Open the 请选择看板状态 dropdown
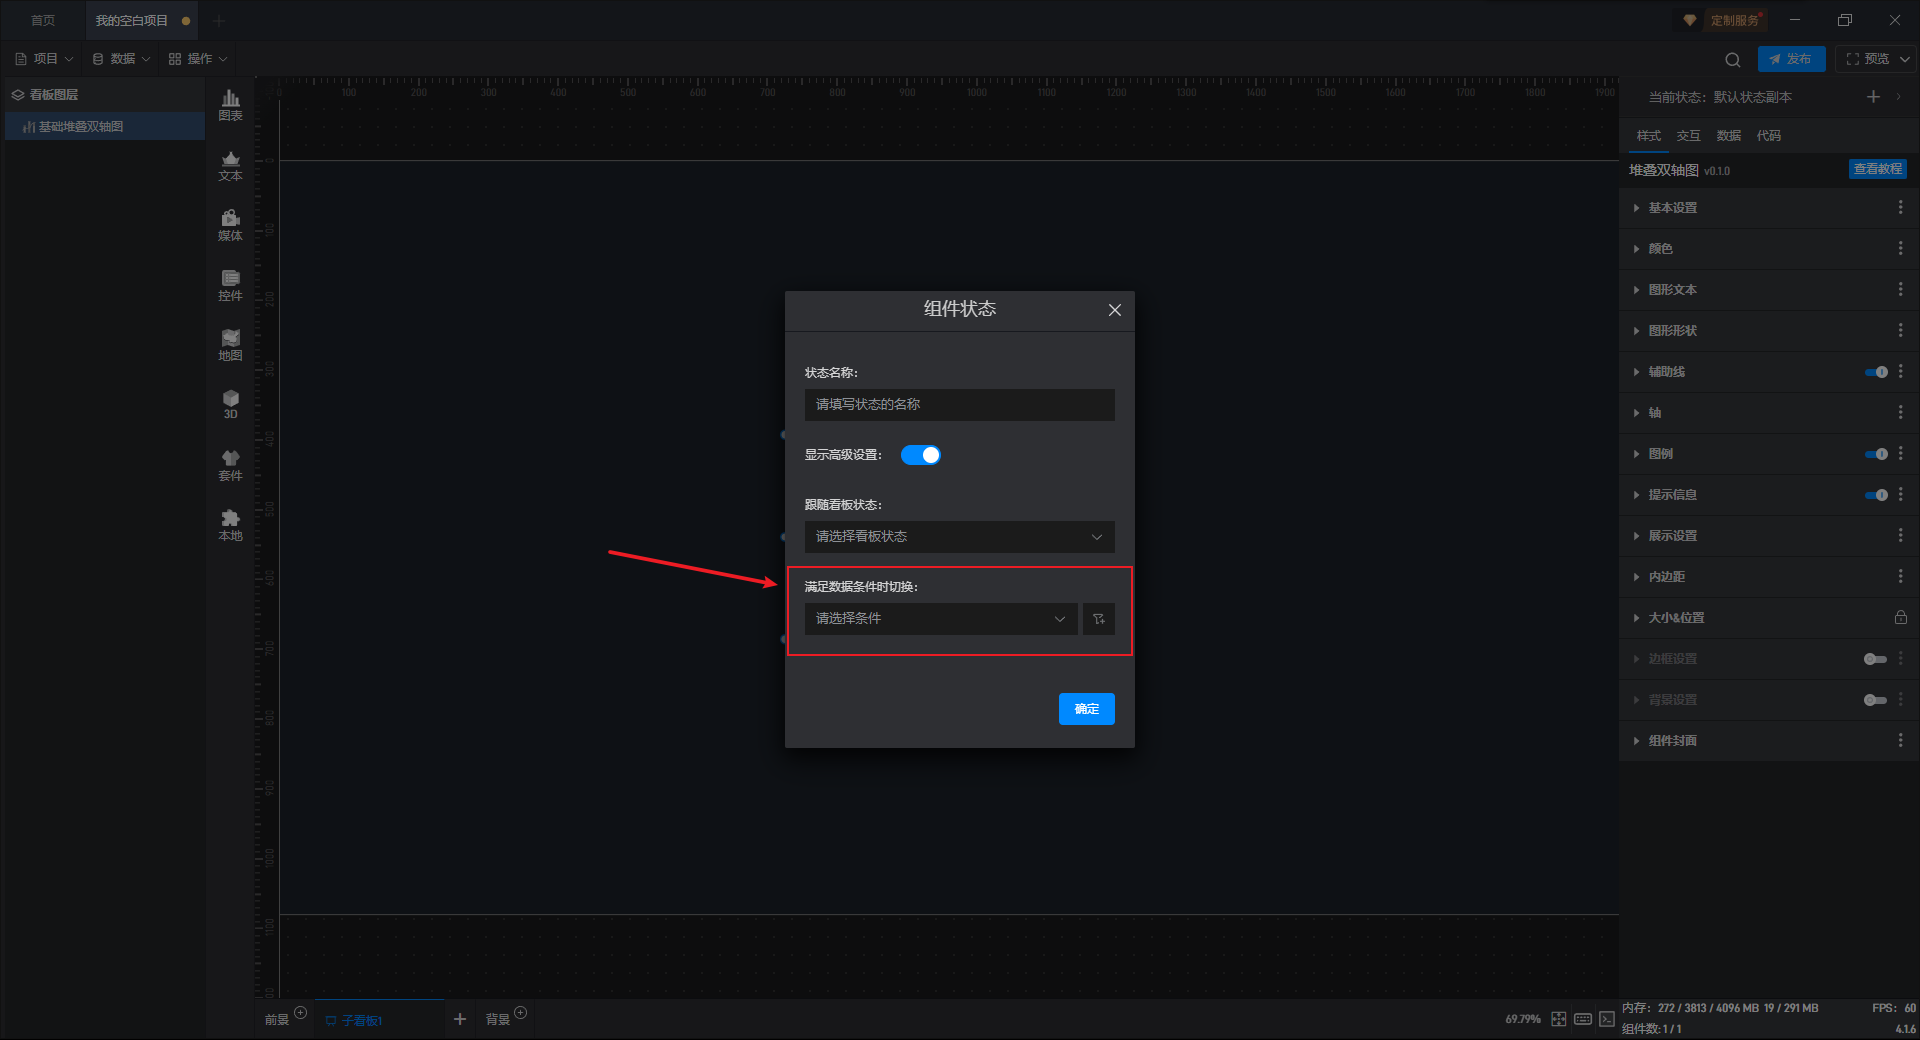Viewport: 1920px width, 1040px height. pos(959,537)
